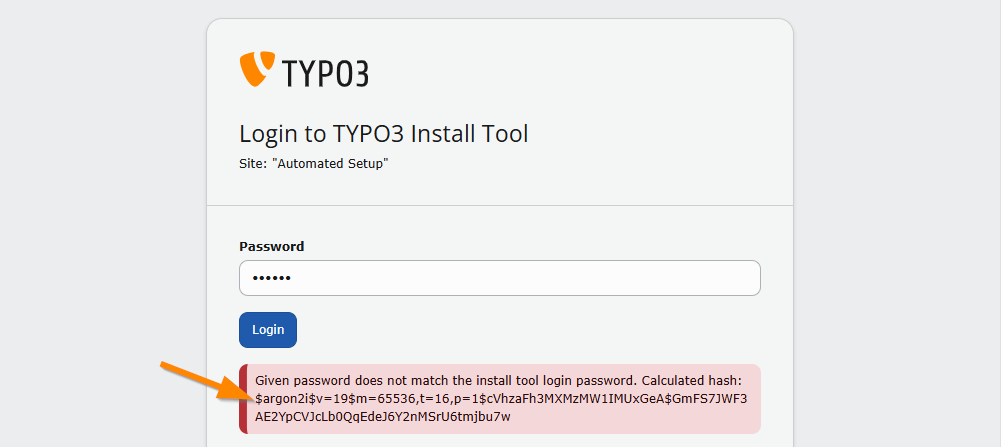The width and height of the screenshot is (1001, 447).
Task: Select the Site: "Automated Setup" text
Action: 314,163
